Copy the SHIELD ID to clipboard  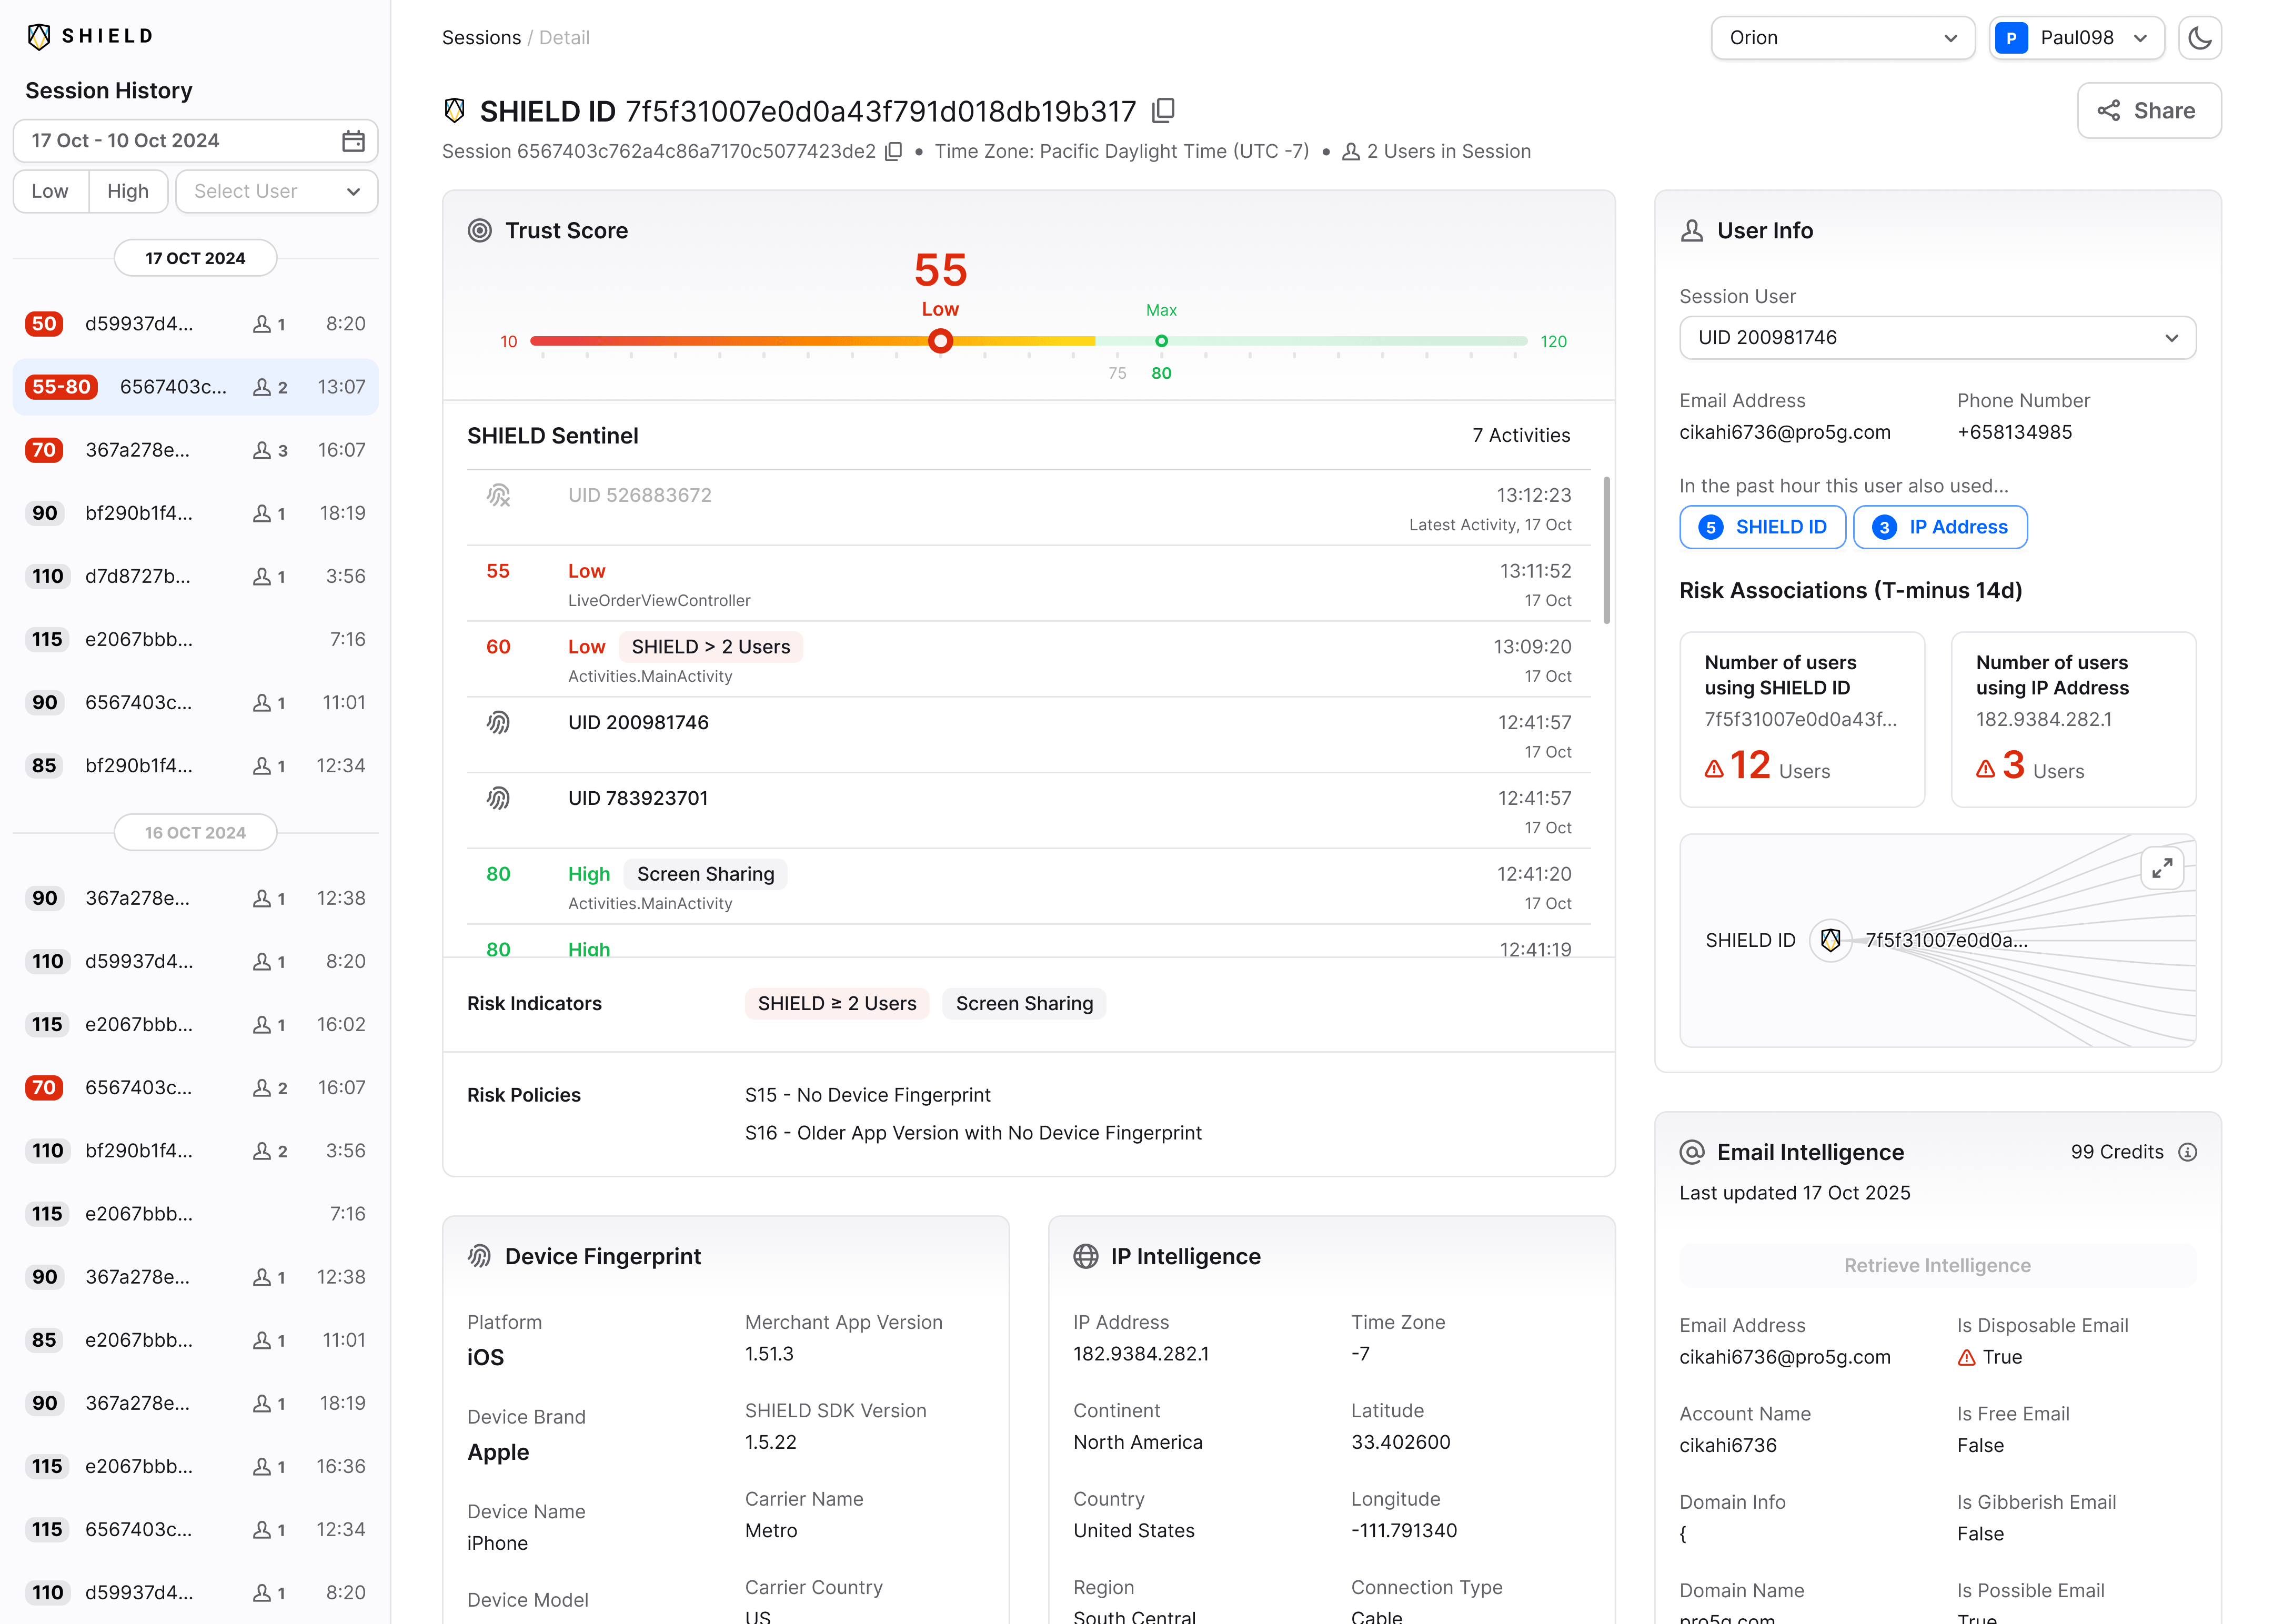tap(1163, 110)
